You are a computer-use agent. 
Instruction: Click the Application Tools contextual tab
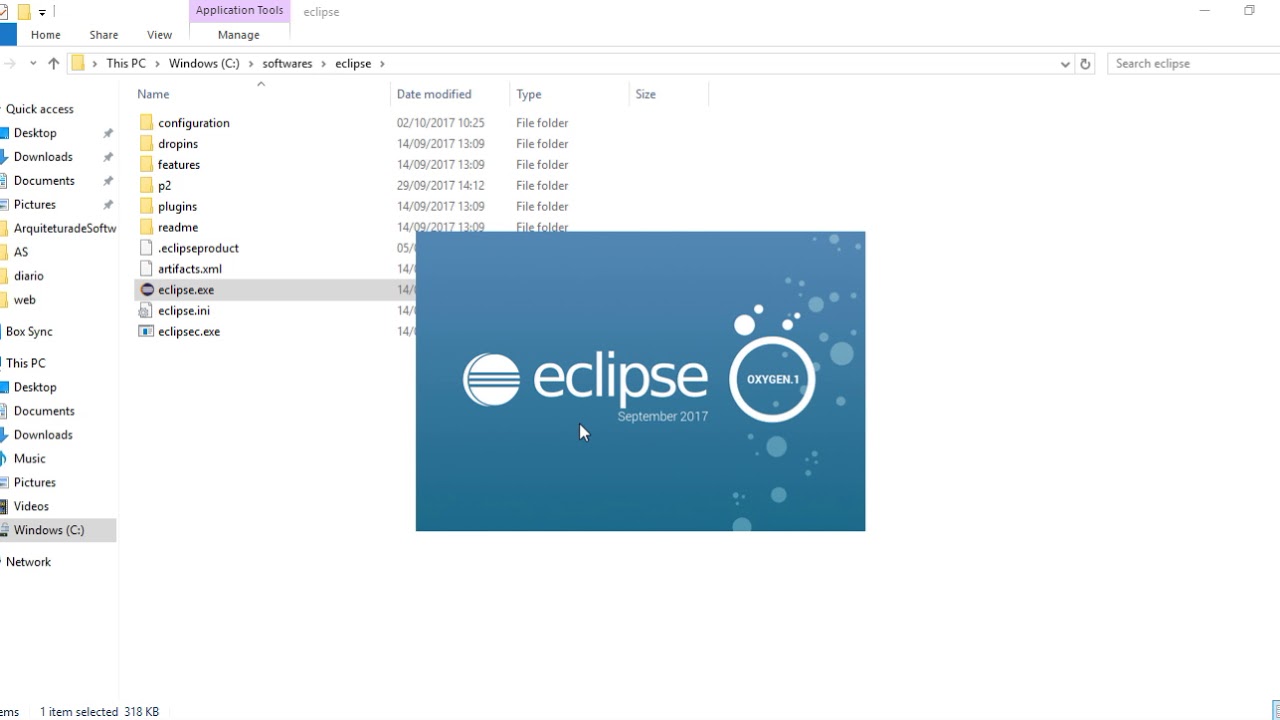[239, 11]
